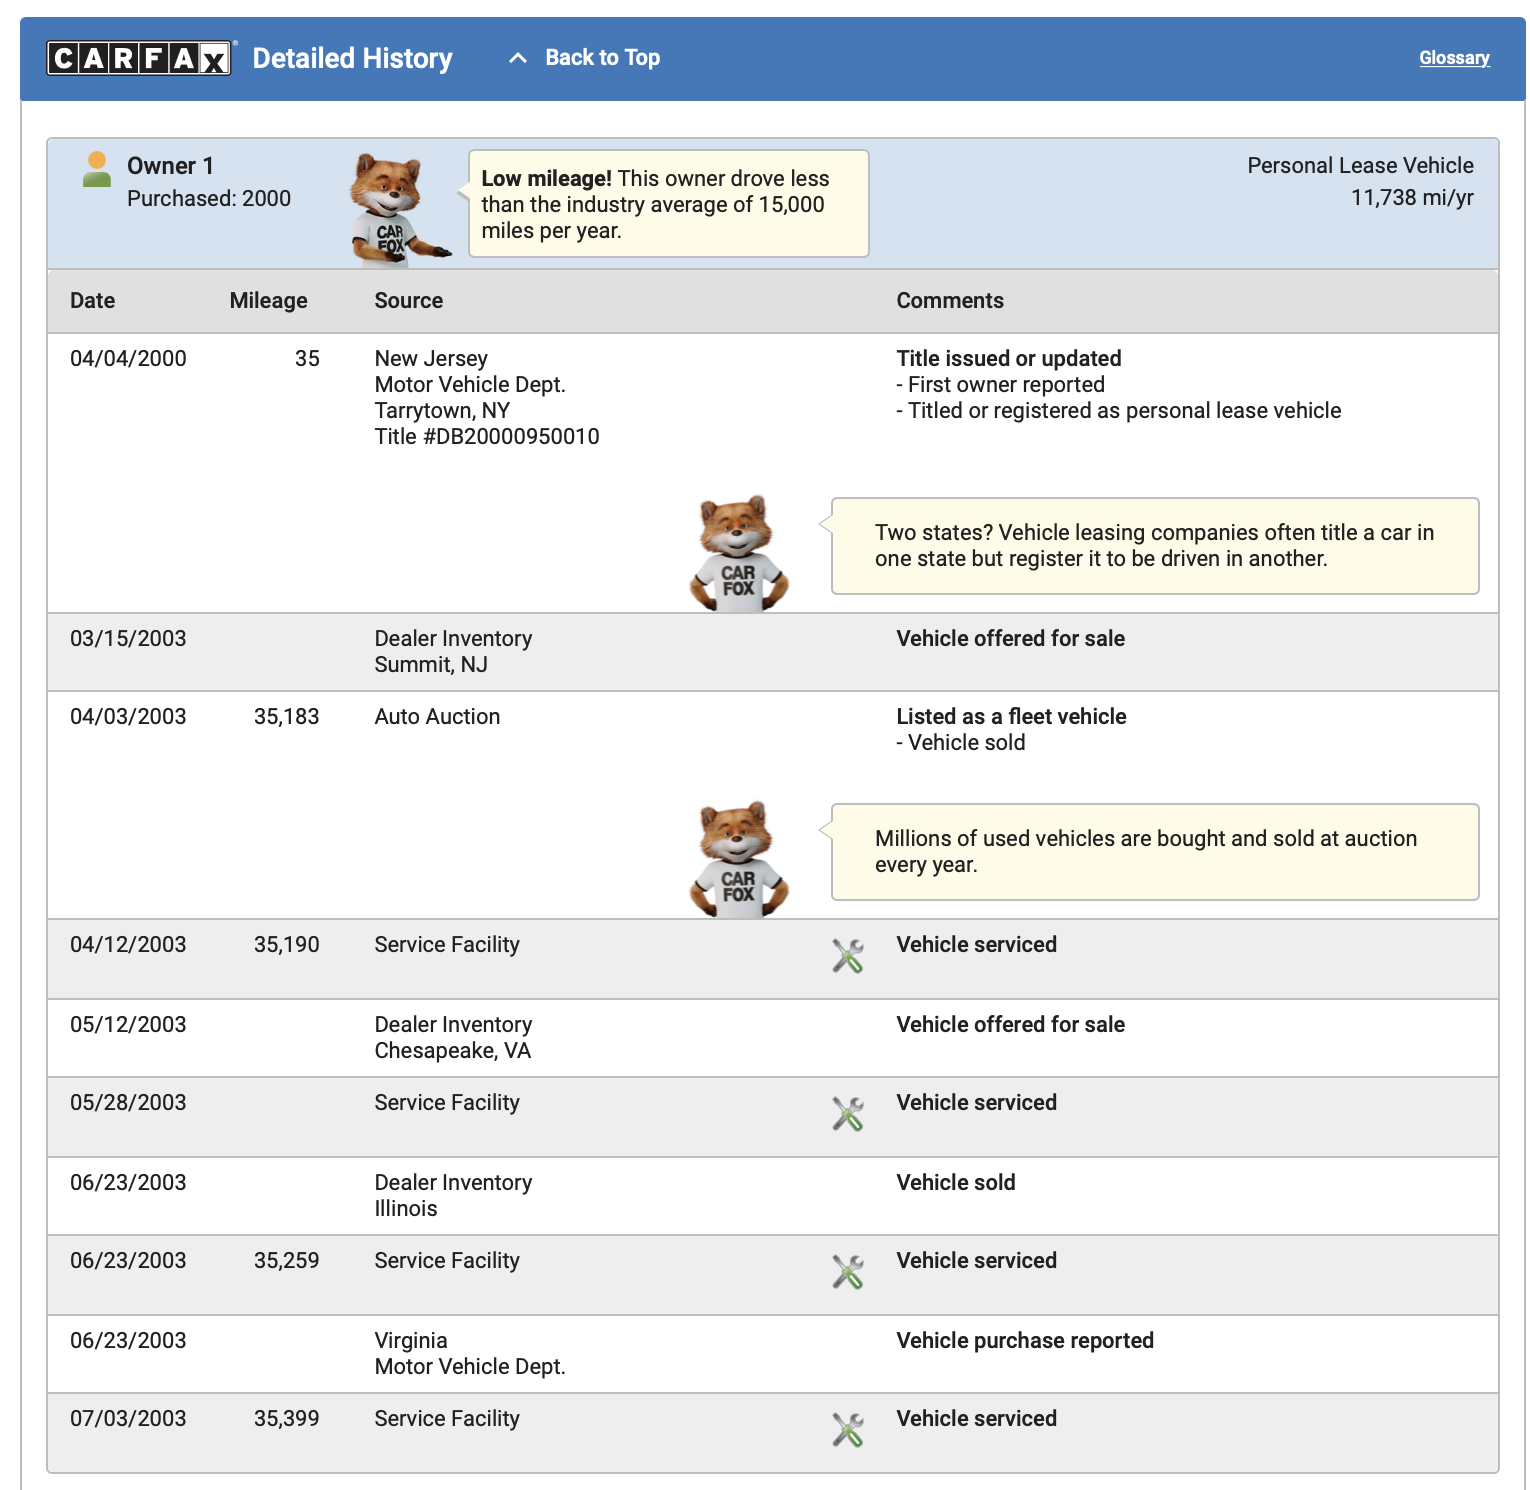Click the 07/03/2003 date cell
1530x1490 pixels.
coord(128,1419)
